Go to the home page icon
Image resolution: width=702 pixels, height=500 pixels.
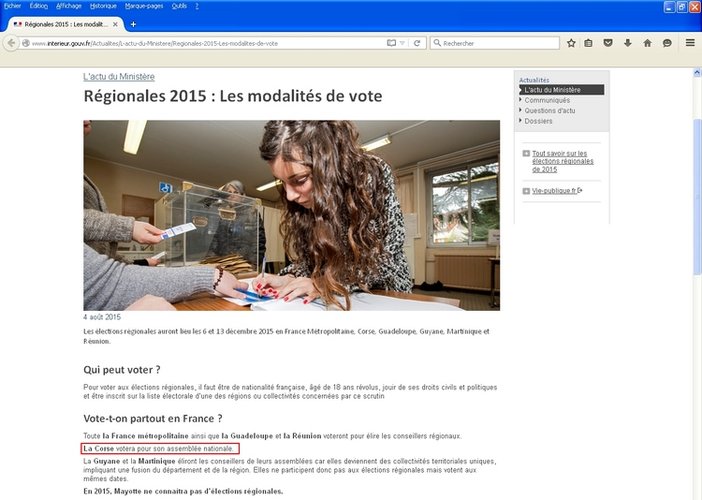pyautogui.click(x=647, y=43)
